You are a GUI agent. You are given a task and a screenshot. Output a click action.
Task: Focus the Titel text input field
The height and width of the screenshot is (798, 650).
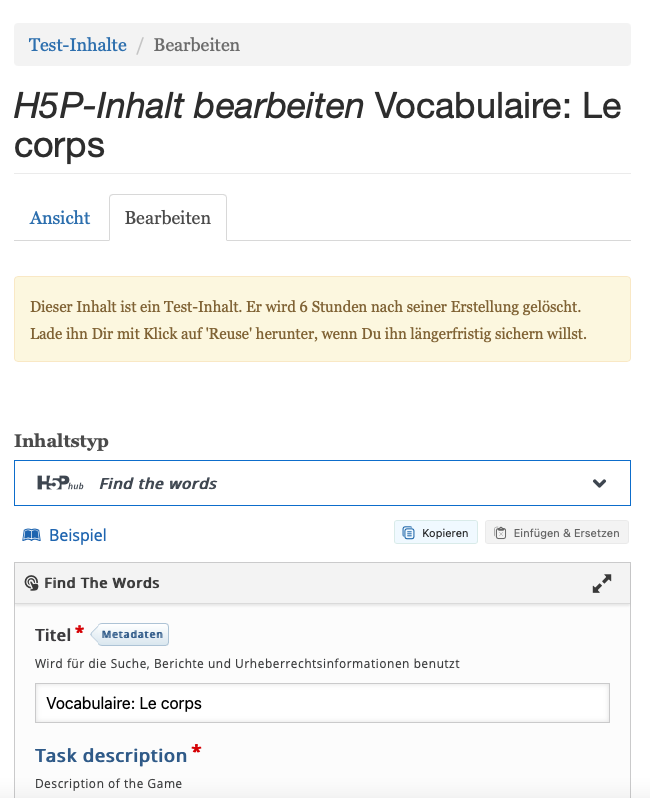click(x=322, y=703)
